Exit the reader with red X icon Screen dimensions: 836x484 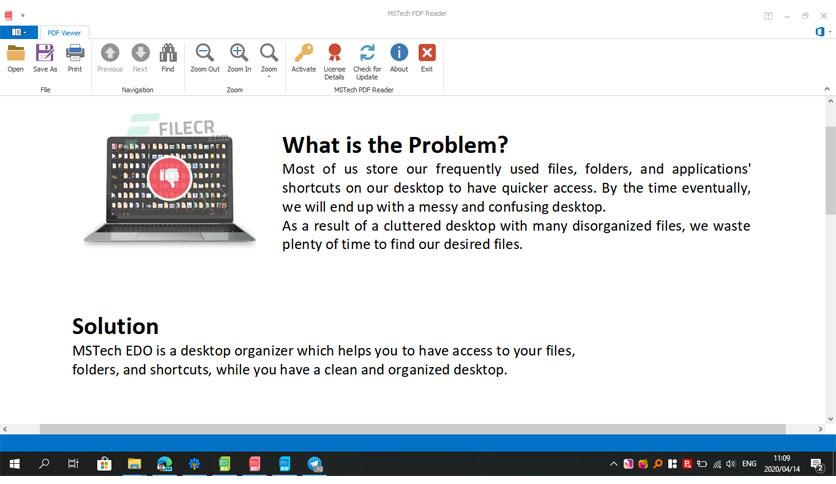pos(427,58)
